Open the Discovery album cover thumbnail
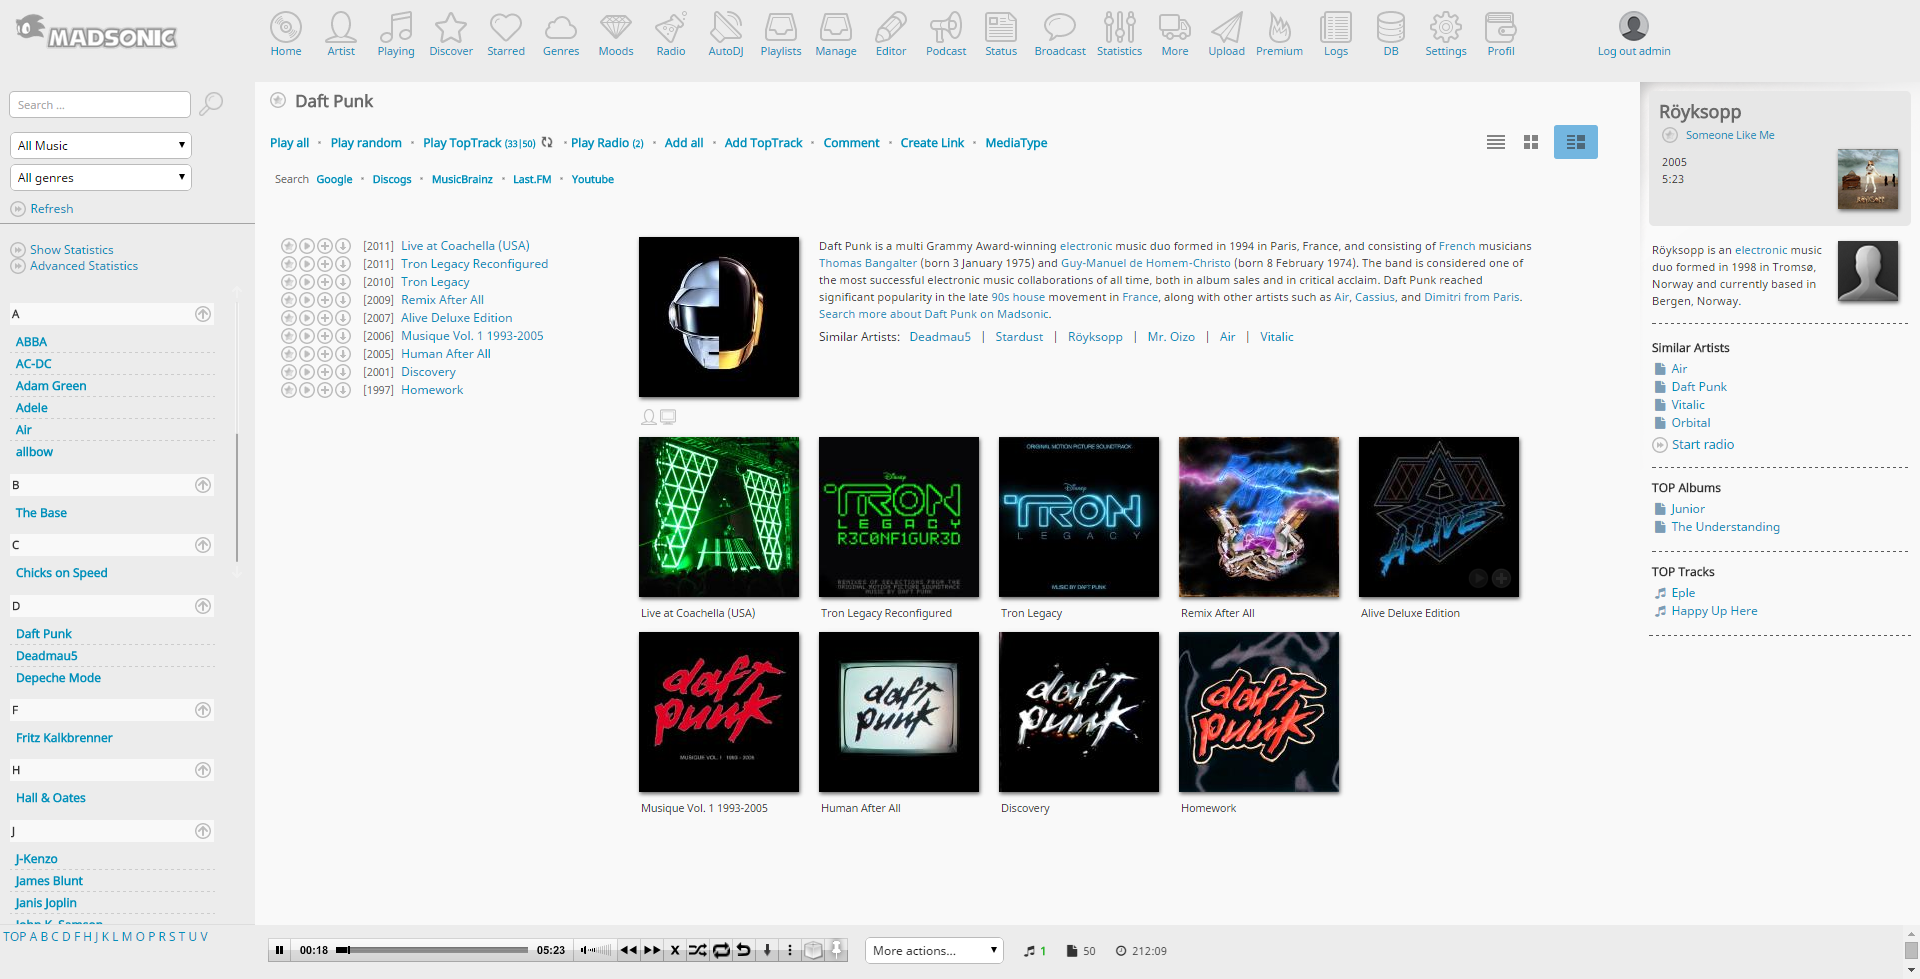 pyautogui.click(x=1078, y=712)
